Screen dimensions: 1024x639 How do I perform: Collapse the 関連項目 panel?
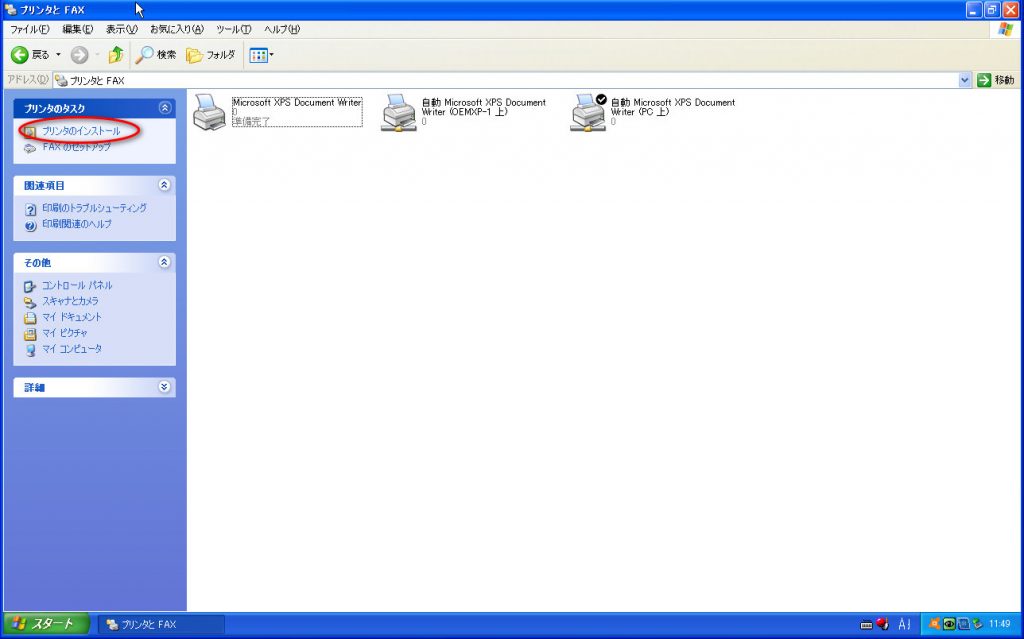tap(165, 185)
